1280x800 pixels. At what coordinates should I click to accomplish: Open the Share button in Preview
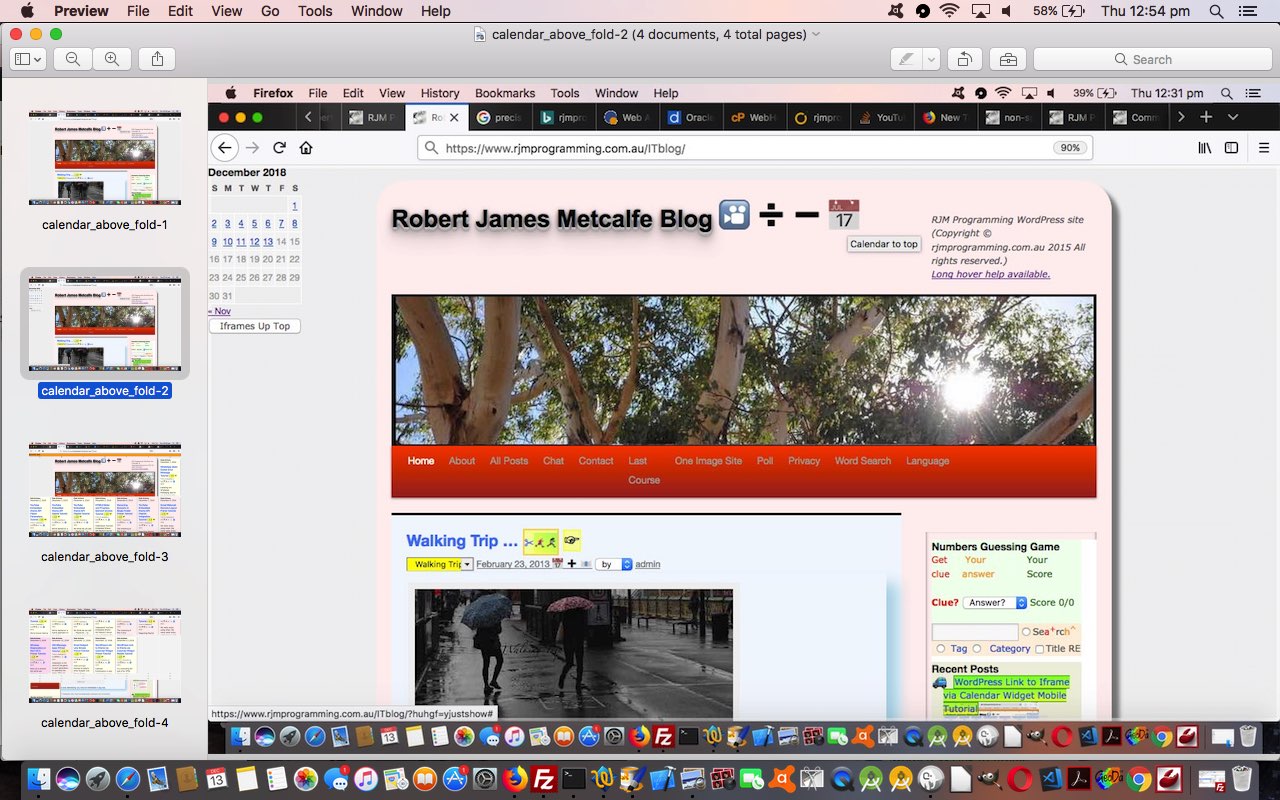click(x=157, y=59)
